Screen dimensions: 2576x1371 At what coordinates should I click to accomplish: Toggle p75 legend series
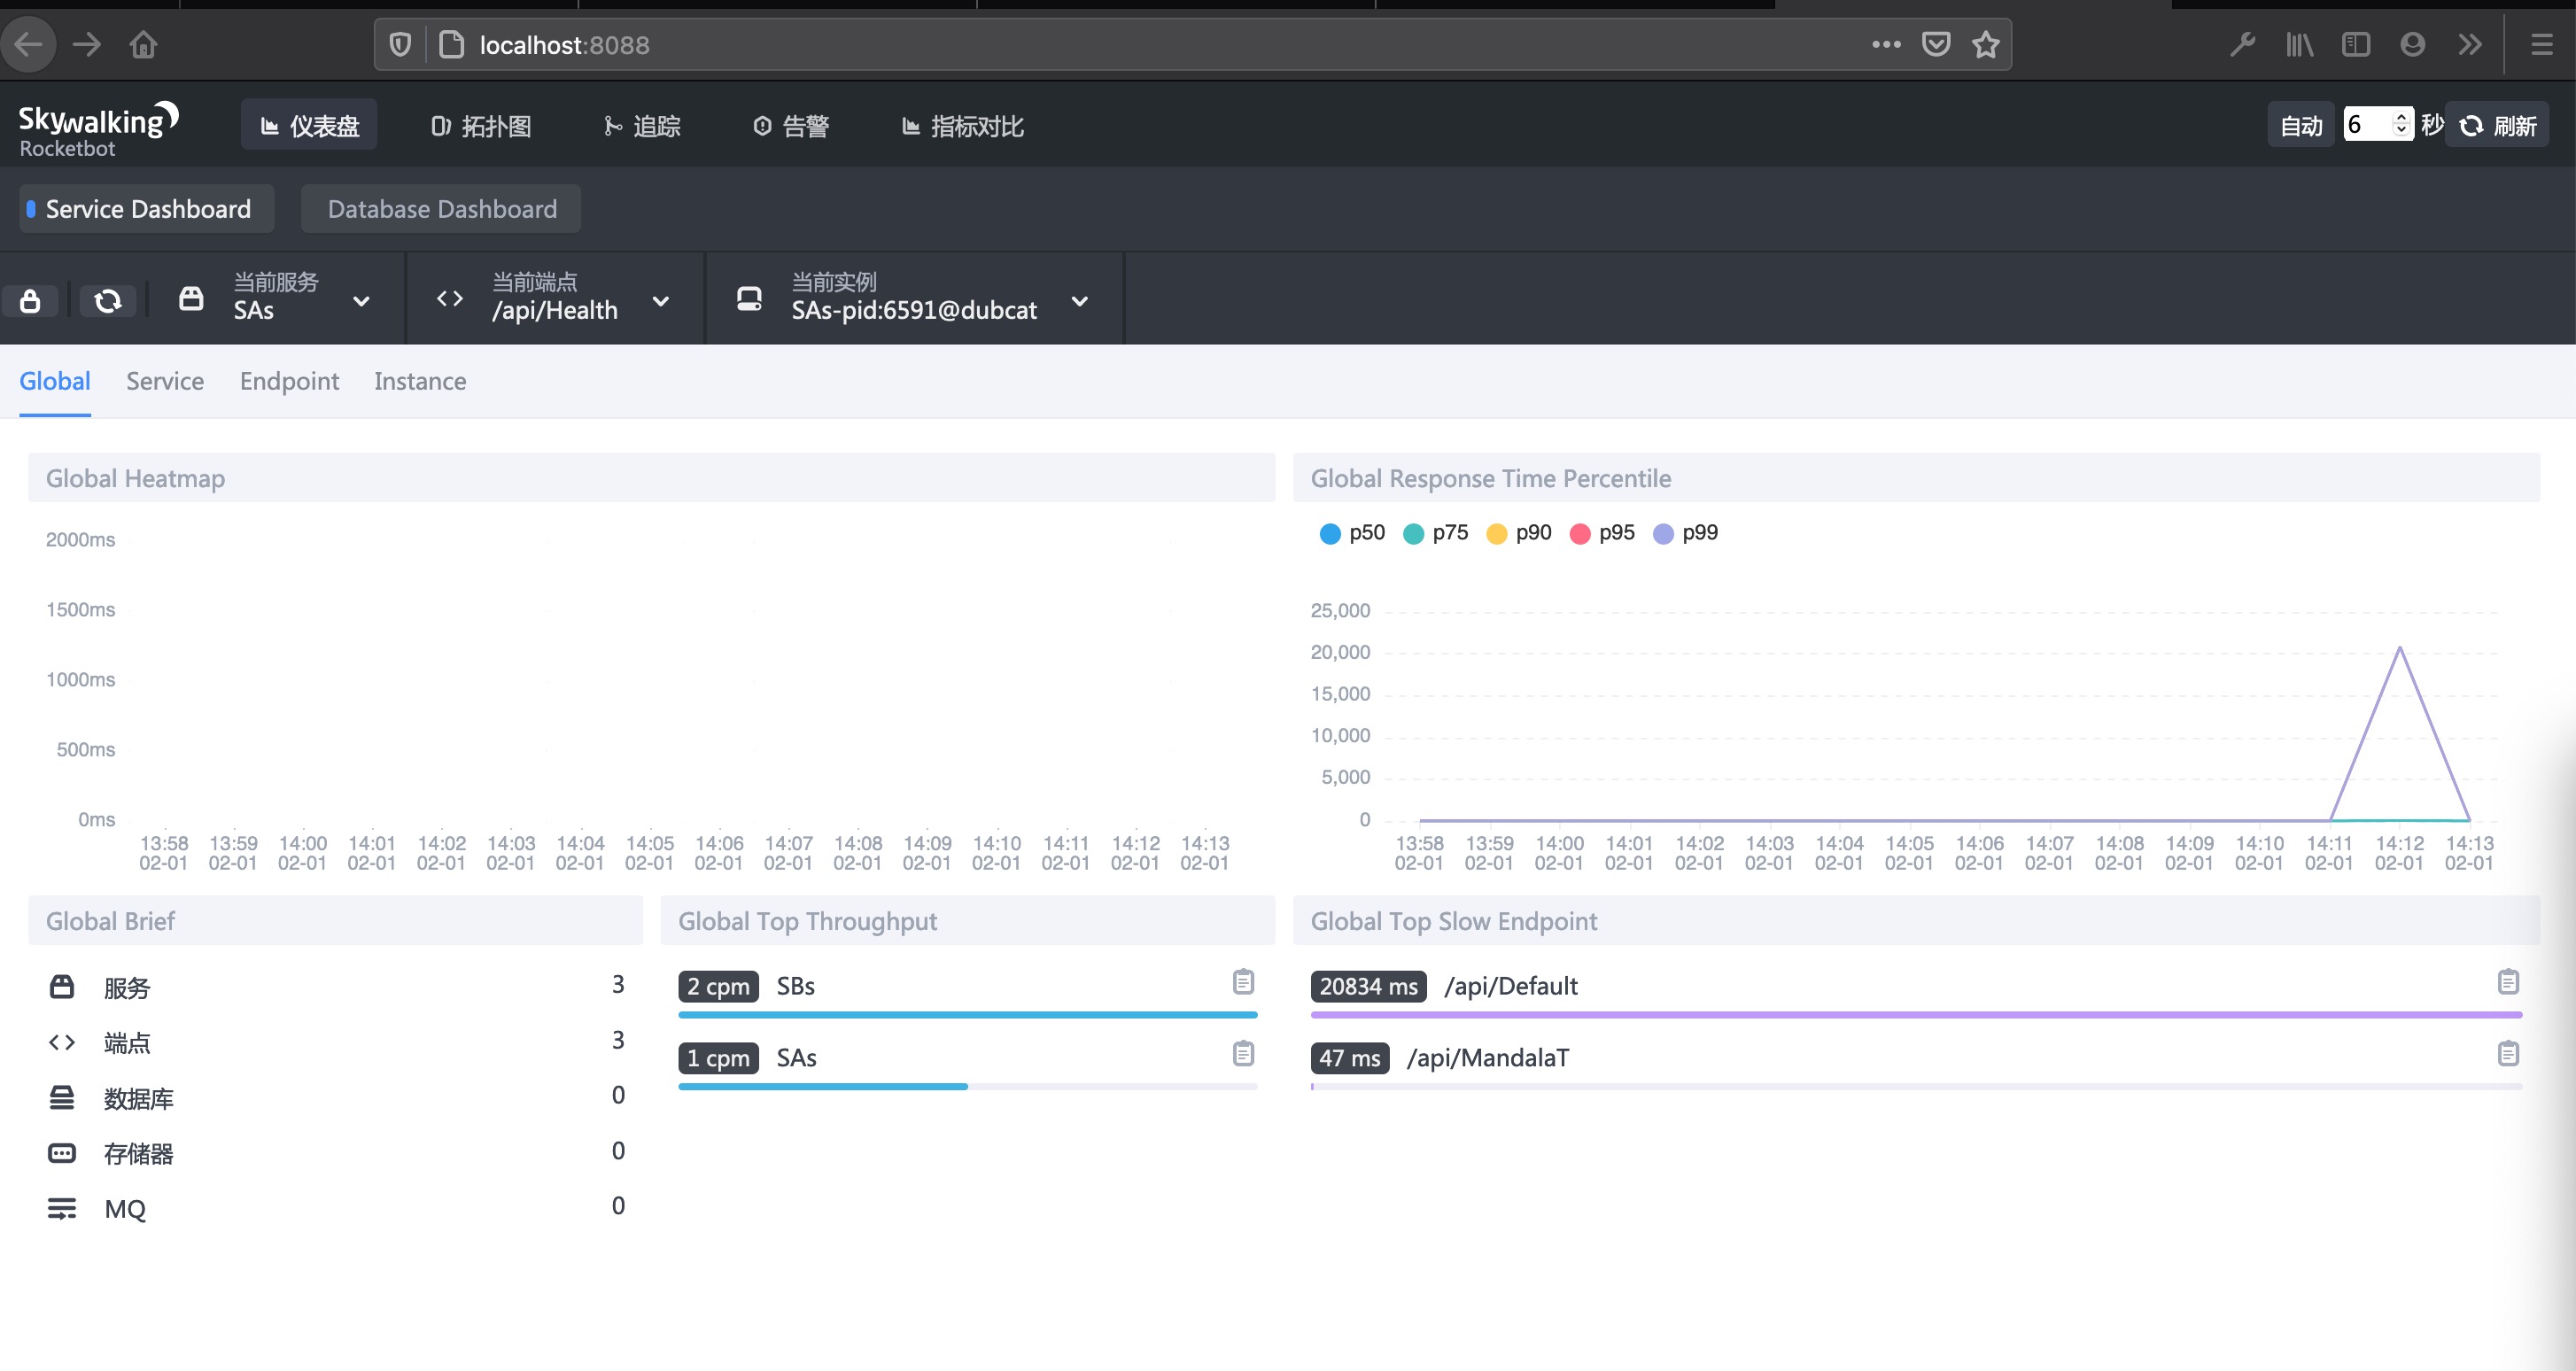click(x=1436, y=533)
